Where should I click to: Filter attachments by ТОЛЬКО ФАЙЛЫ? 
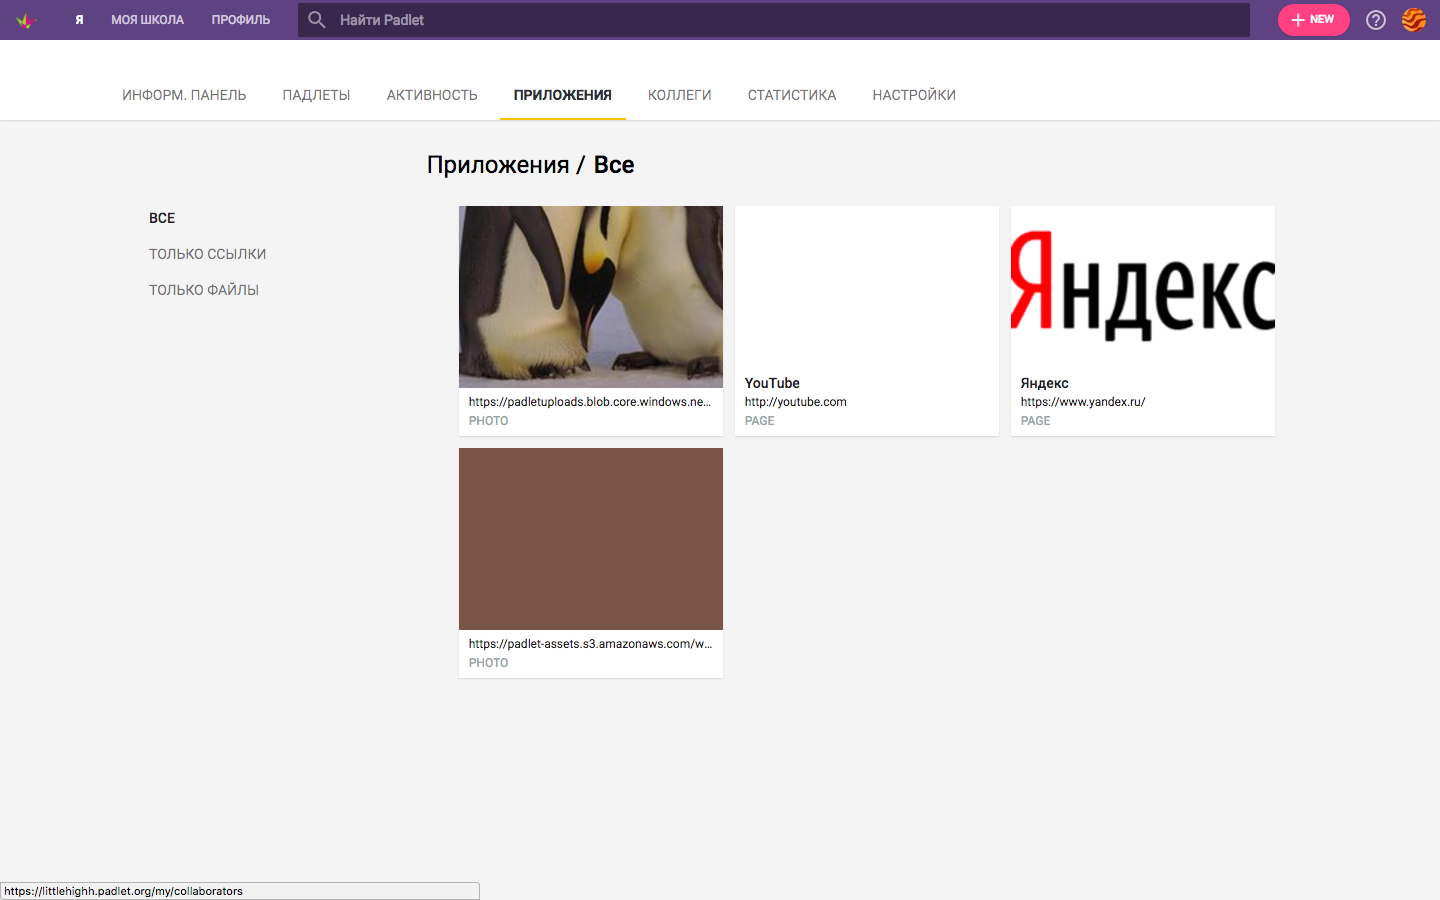point(204,289)
